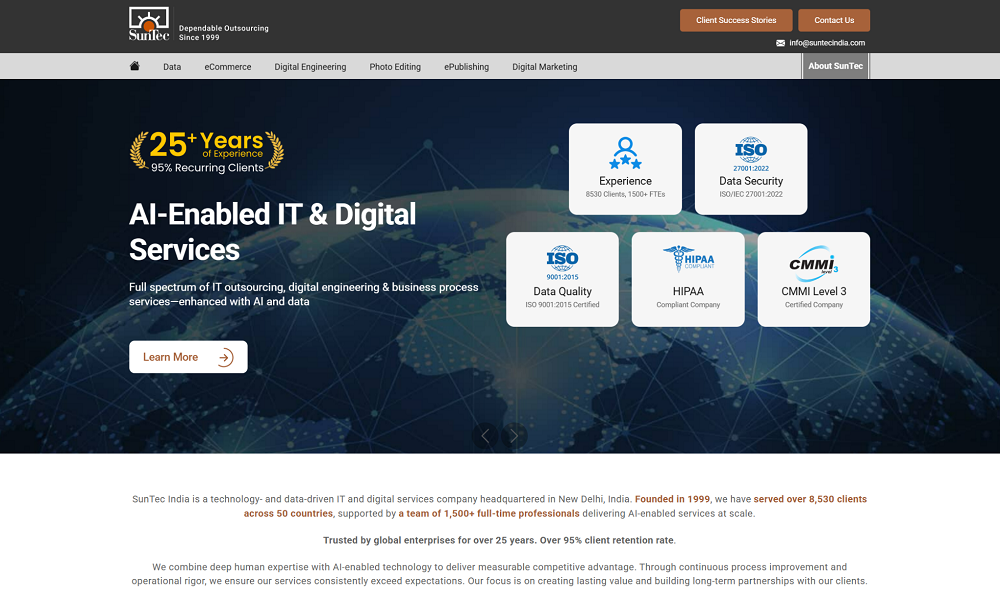Click the SunTec logo
The image size is (1000, 599).
point(150,25)
